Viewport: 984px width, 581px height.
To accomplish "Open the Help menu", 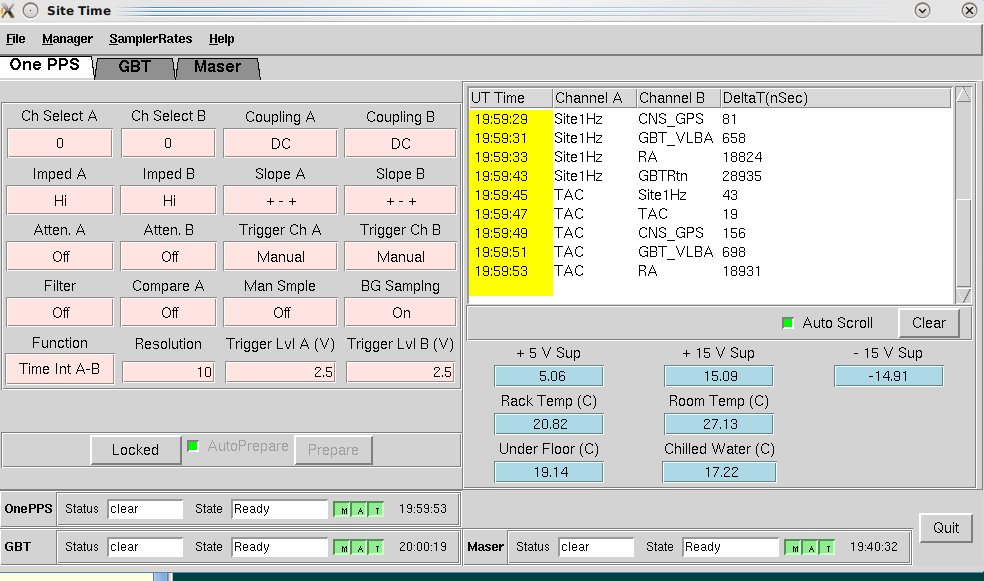I will pyautogui.click(x=222, y=39).
